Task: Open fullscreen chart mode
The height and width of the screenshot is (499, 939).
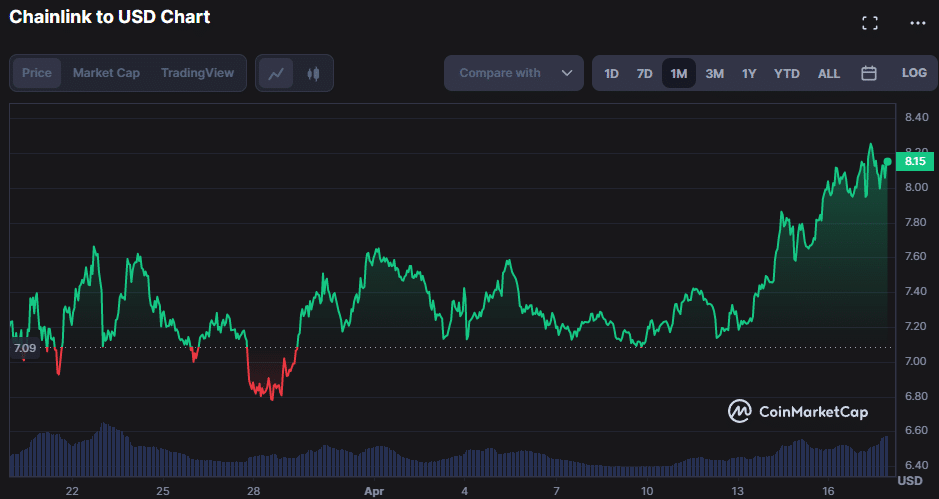Action: 870,23
